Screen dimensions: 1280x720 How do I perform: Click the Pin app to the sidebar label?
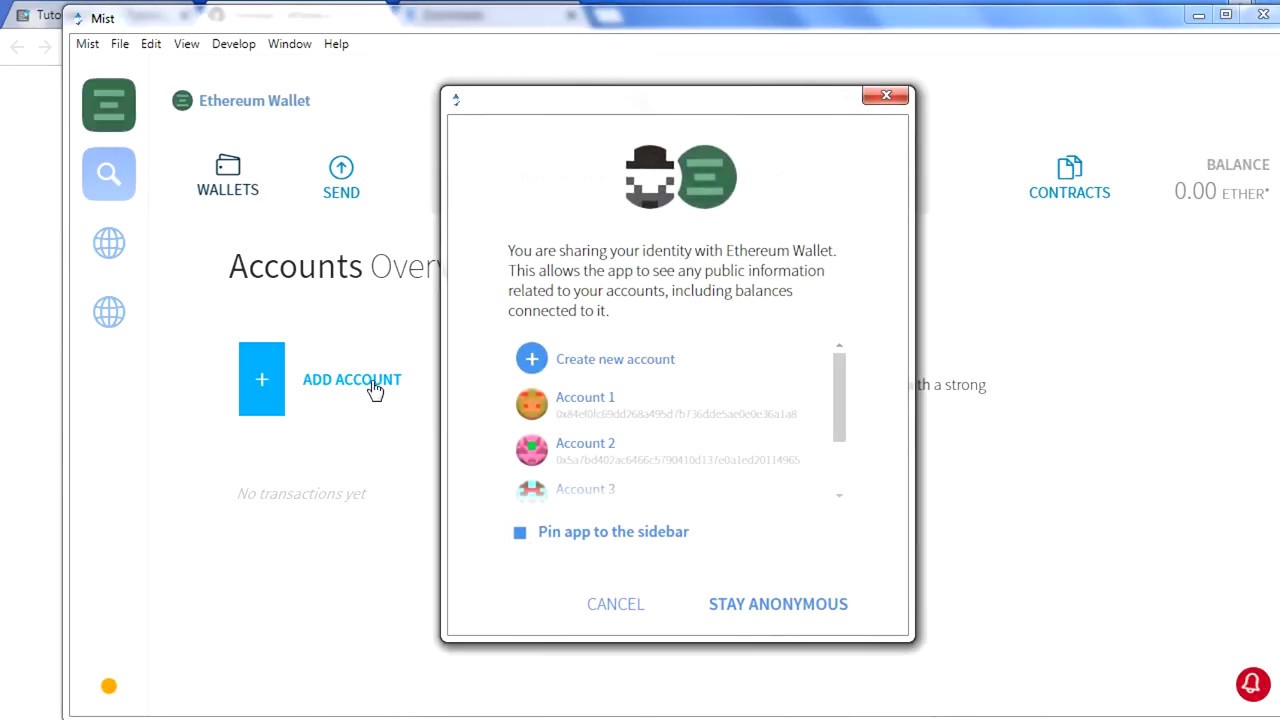(x=613, y=532)
